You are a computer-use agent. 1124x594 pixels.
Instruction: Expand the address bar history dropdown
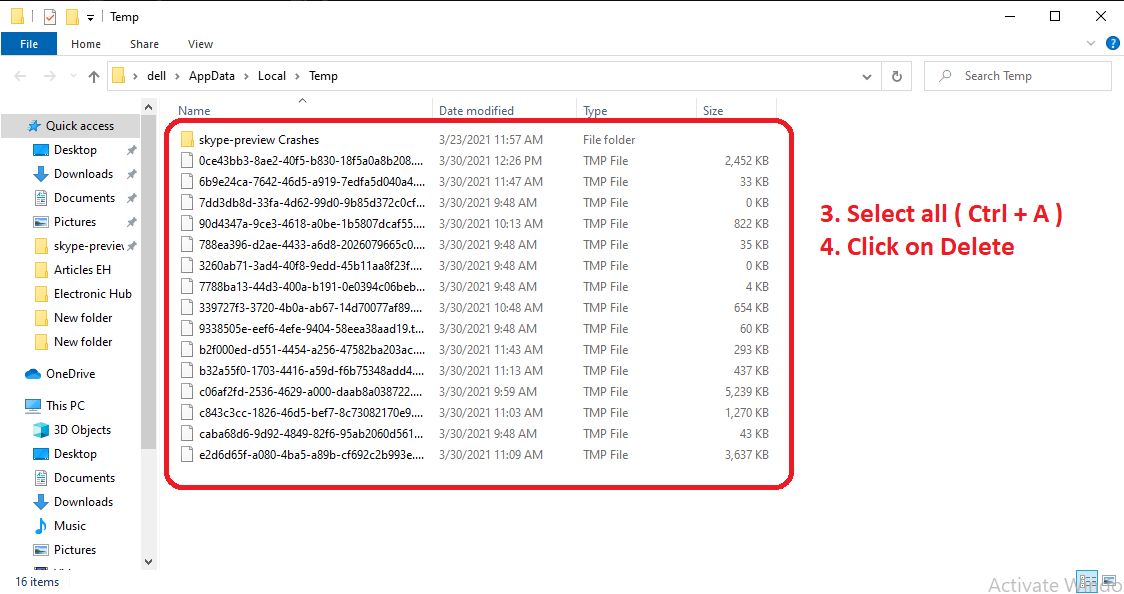click(x=867, y=76)
